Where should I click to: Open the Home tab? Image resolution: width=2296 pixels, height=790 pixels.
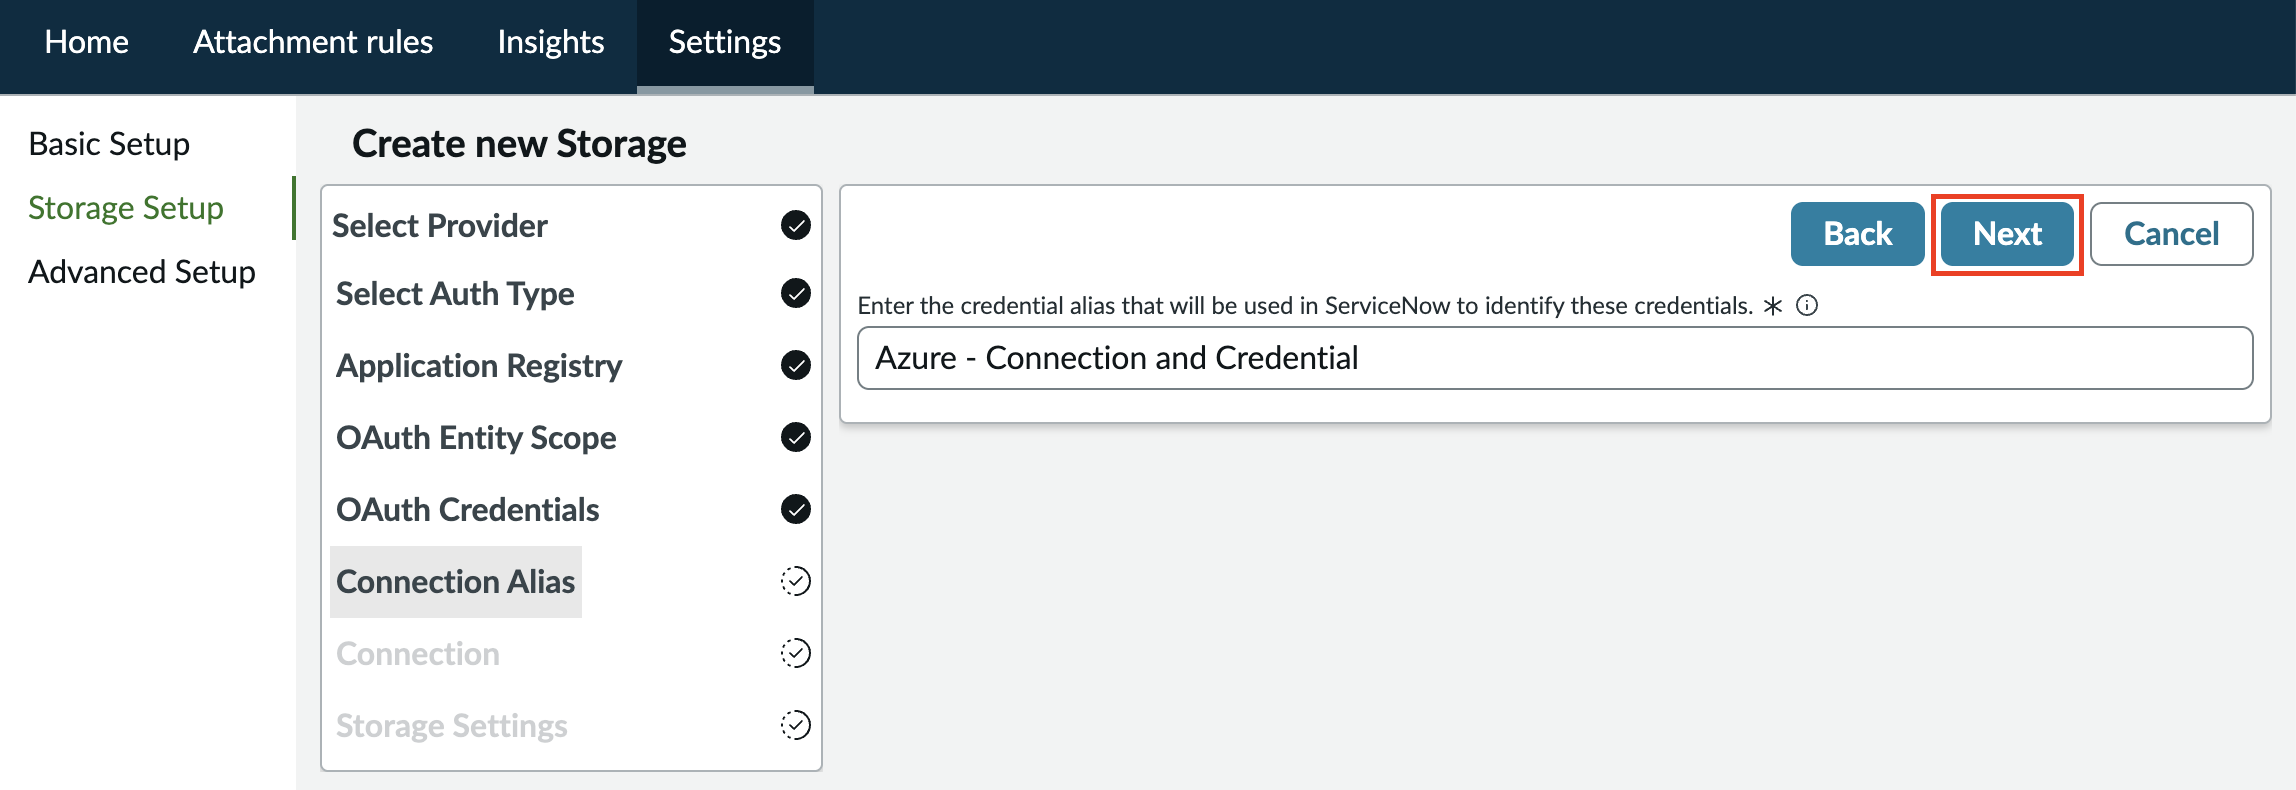point(87,42)
